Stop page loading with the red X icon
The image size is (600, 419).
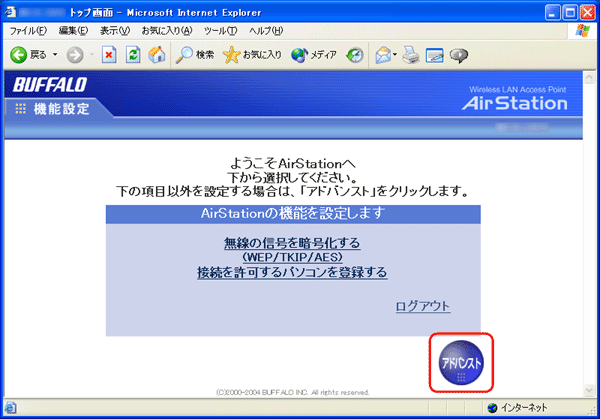point(110,55)
